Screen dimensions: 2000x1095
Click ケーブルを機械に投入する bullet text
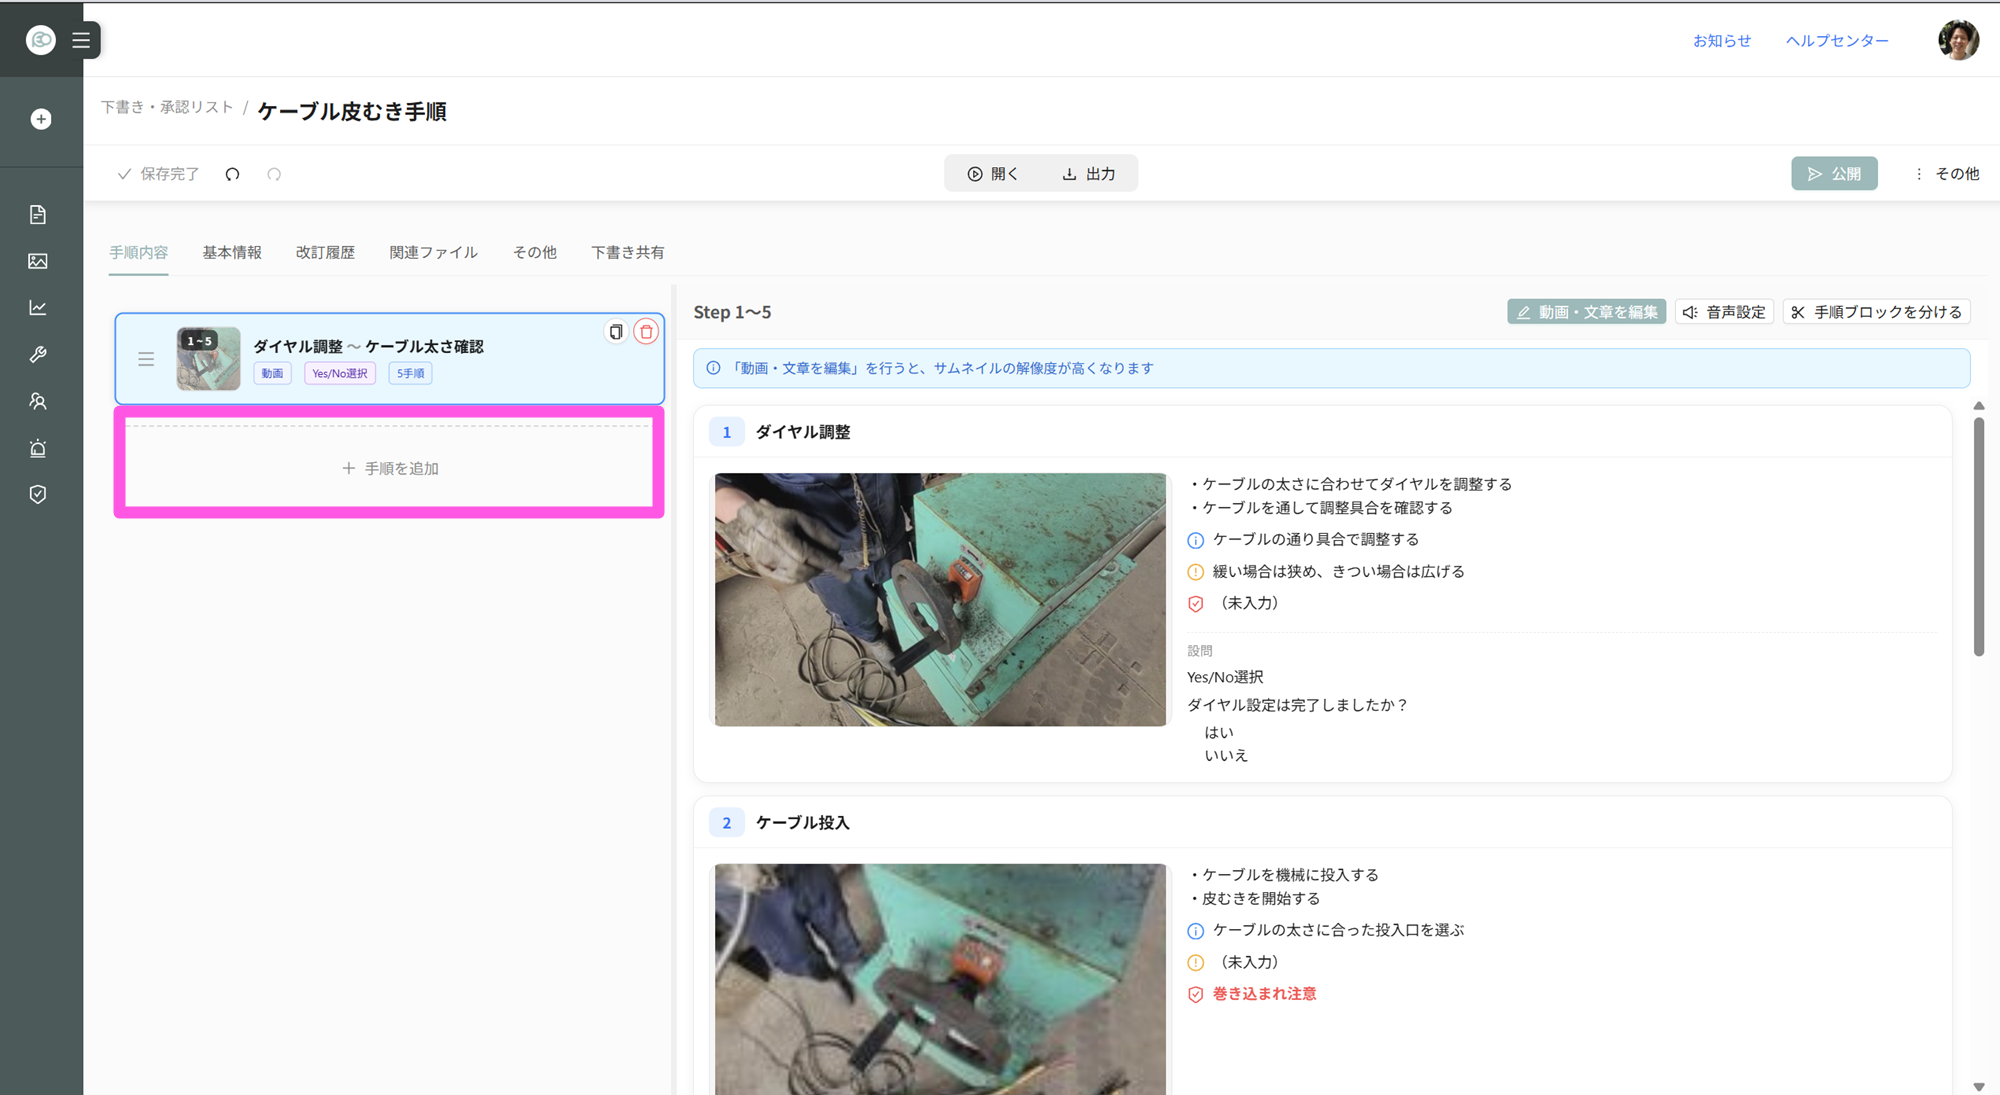click(1284, 875)
